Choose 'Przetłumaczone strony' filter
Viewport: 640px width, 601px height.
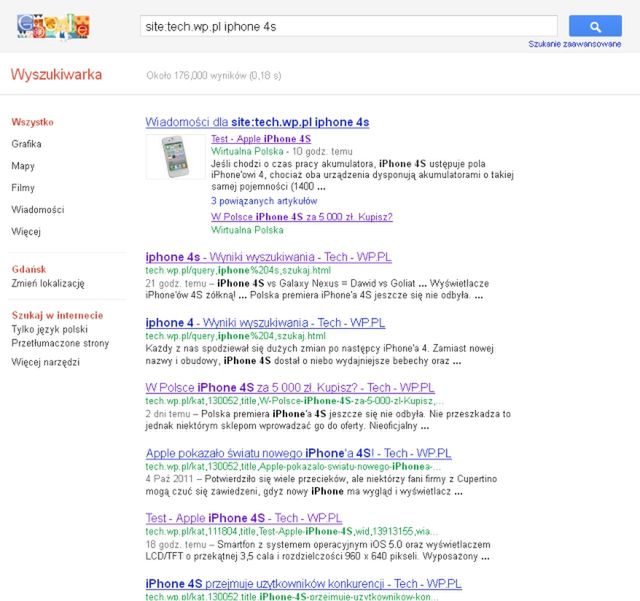[x=60, y=343]
